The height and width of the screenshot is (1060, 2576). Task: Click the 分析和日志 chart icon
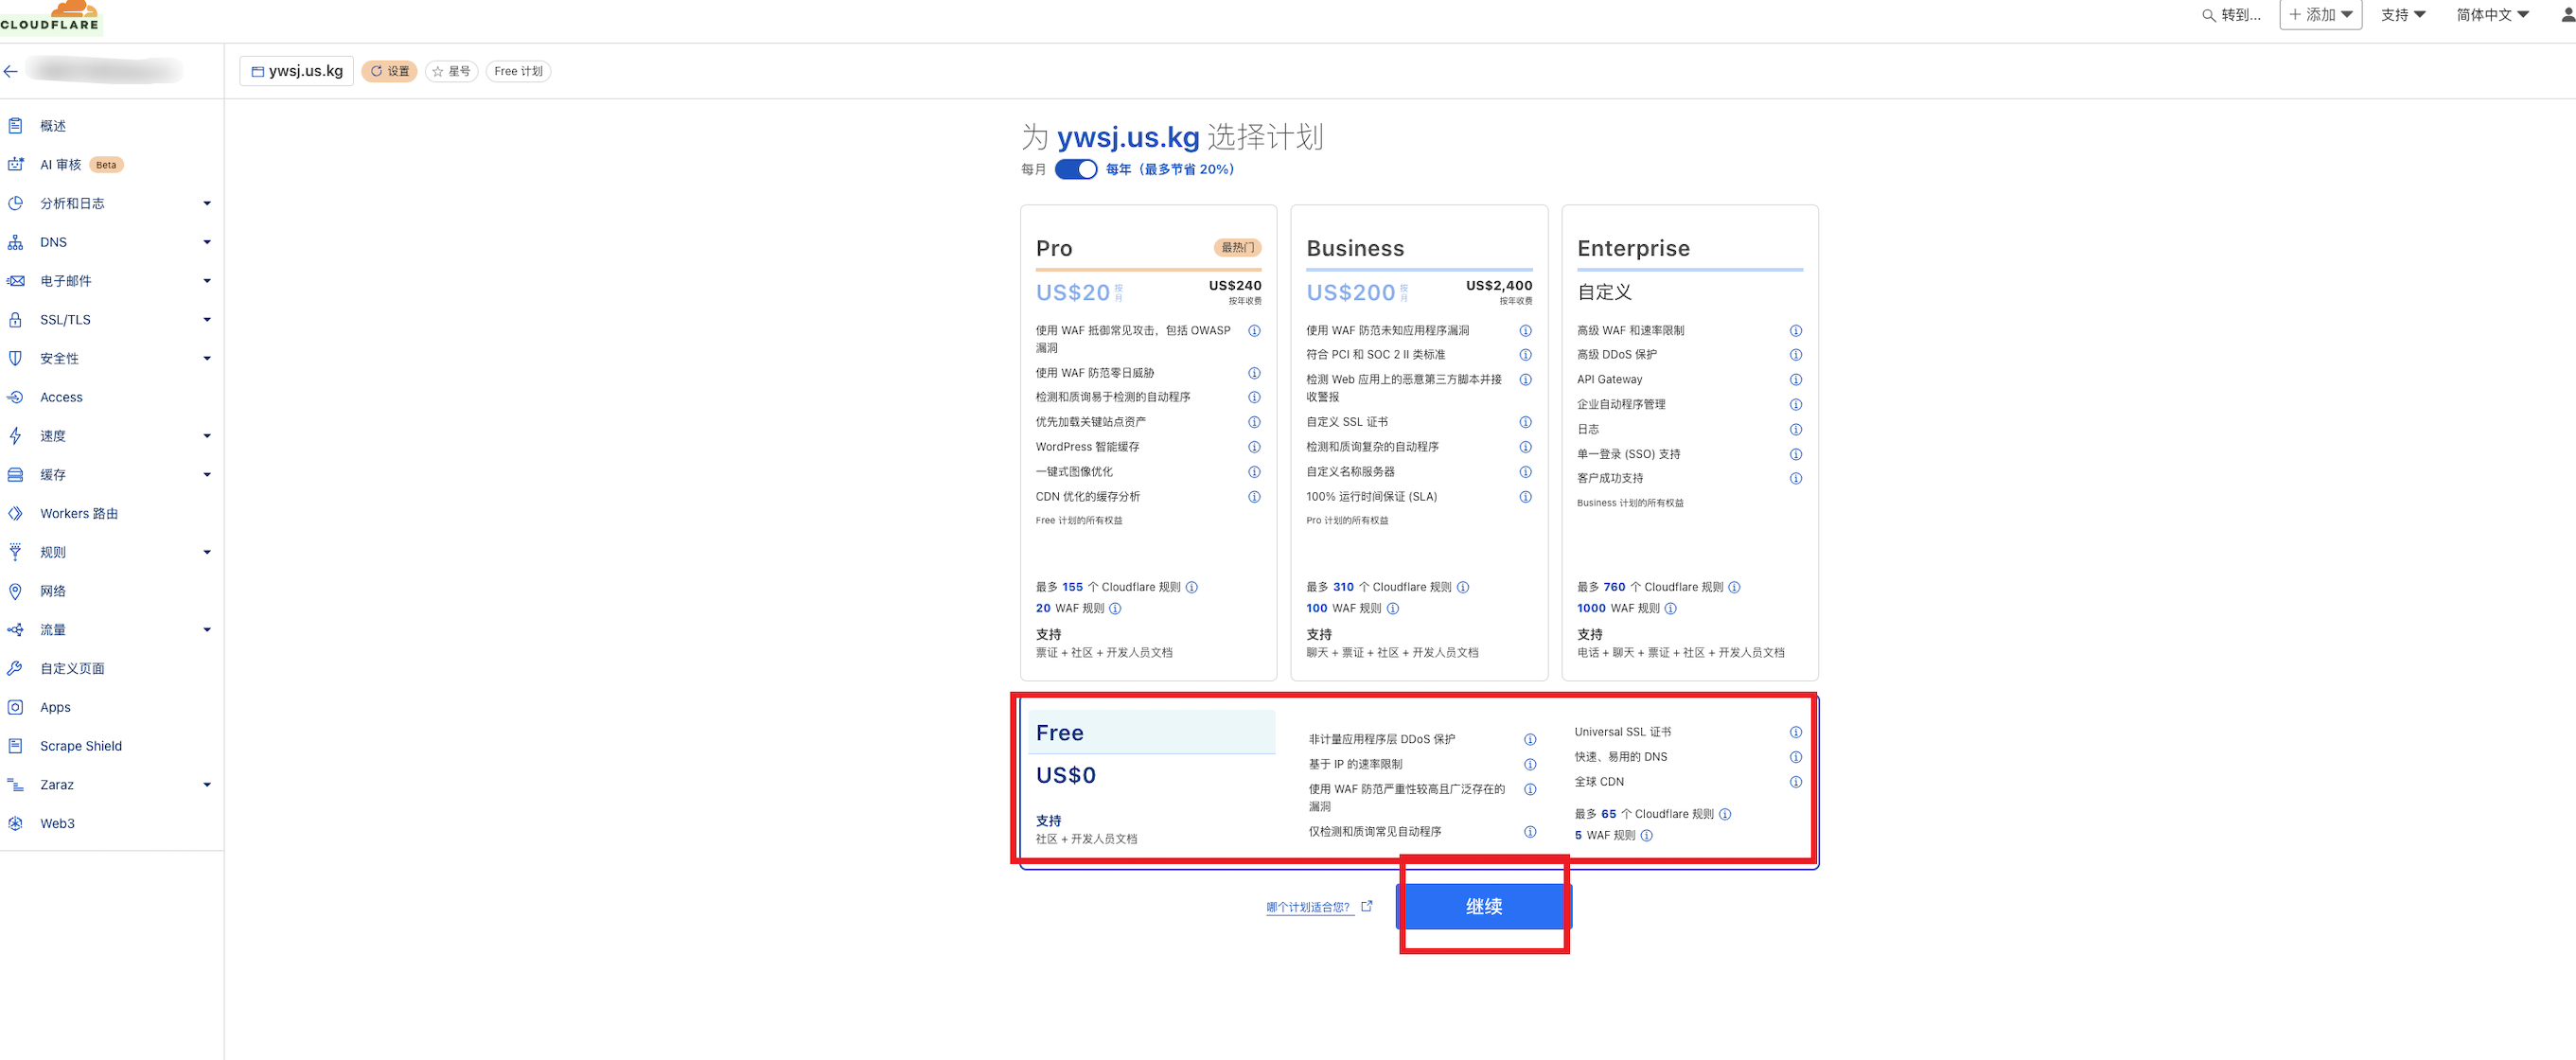(x=15, y=203)
